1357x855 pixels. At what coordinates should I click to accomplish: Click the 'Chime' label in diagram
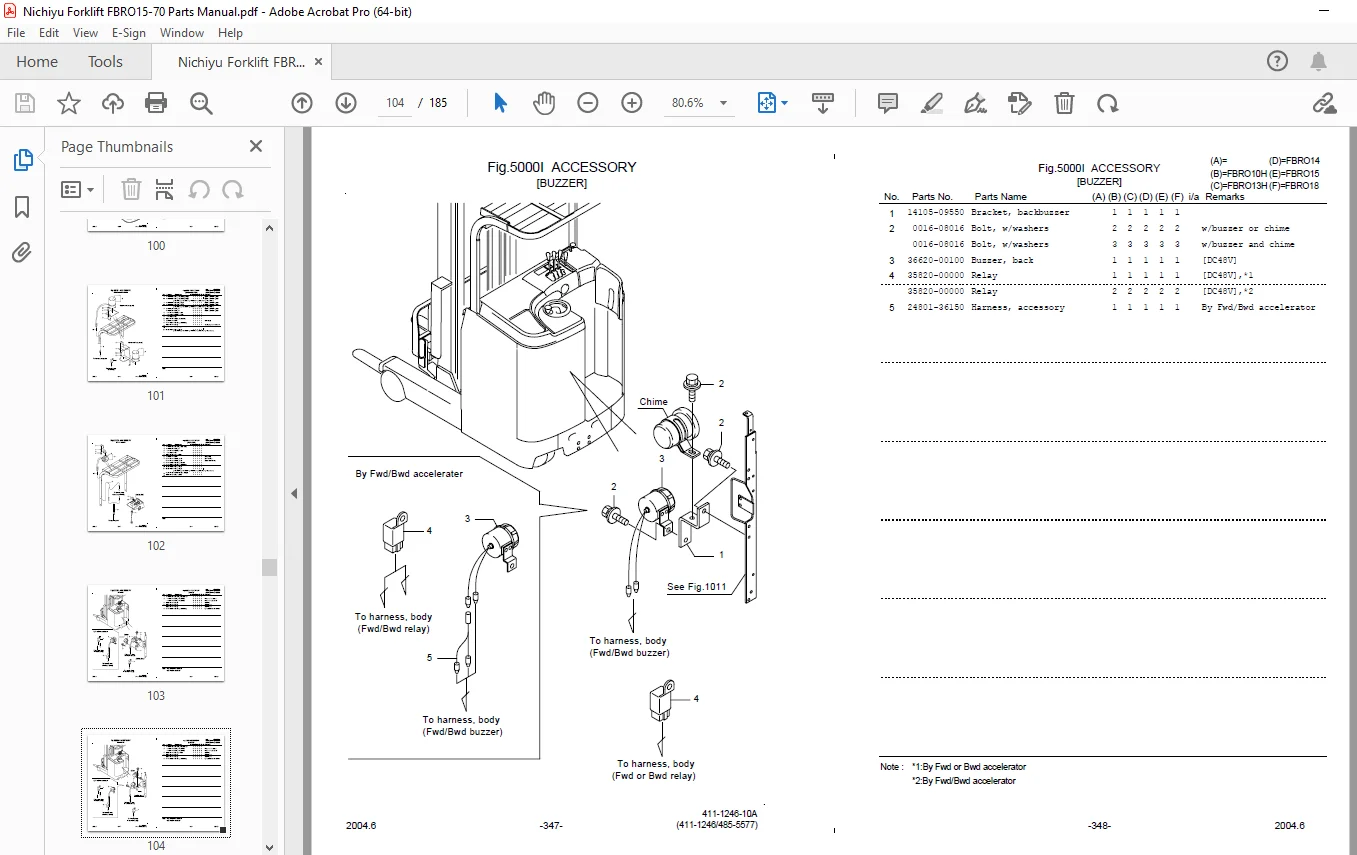click(654, 402)
